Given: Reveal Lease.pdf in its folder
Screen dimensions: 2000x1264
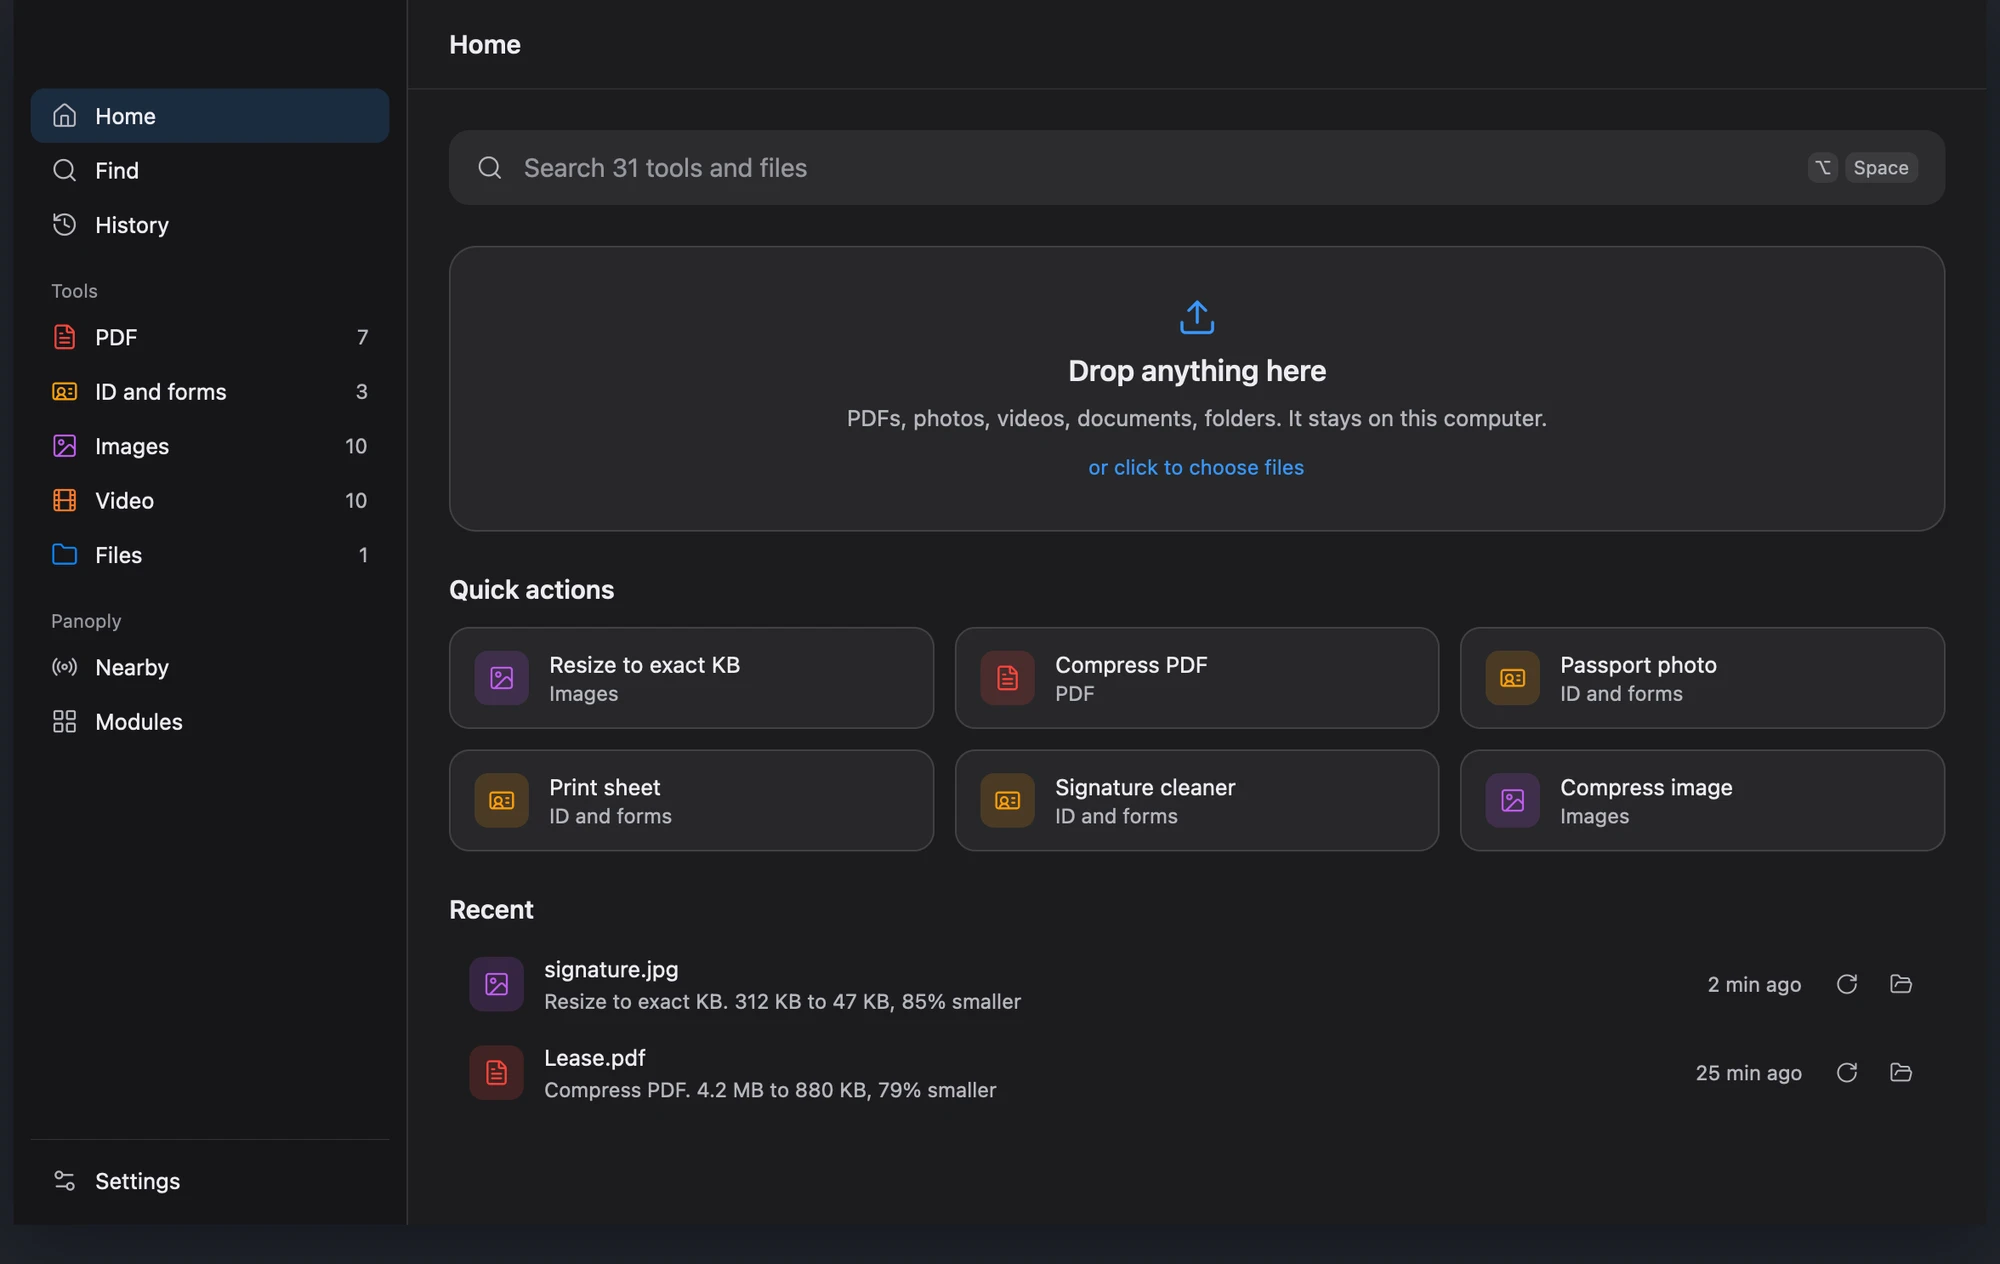Looking at the screenshot, I should click(1901, 1073).
